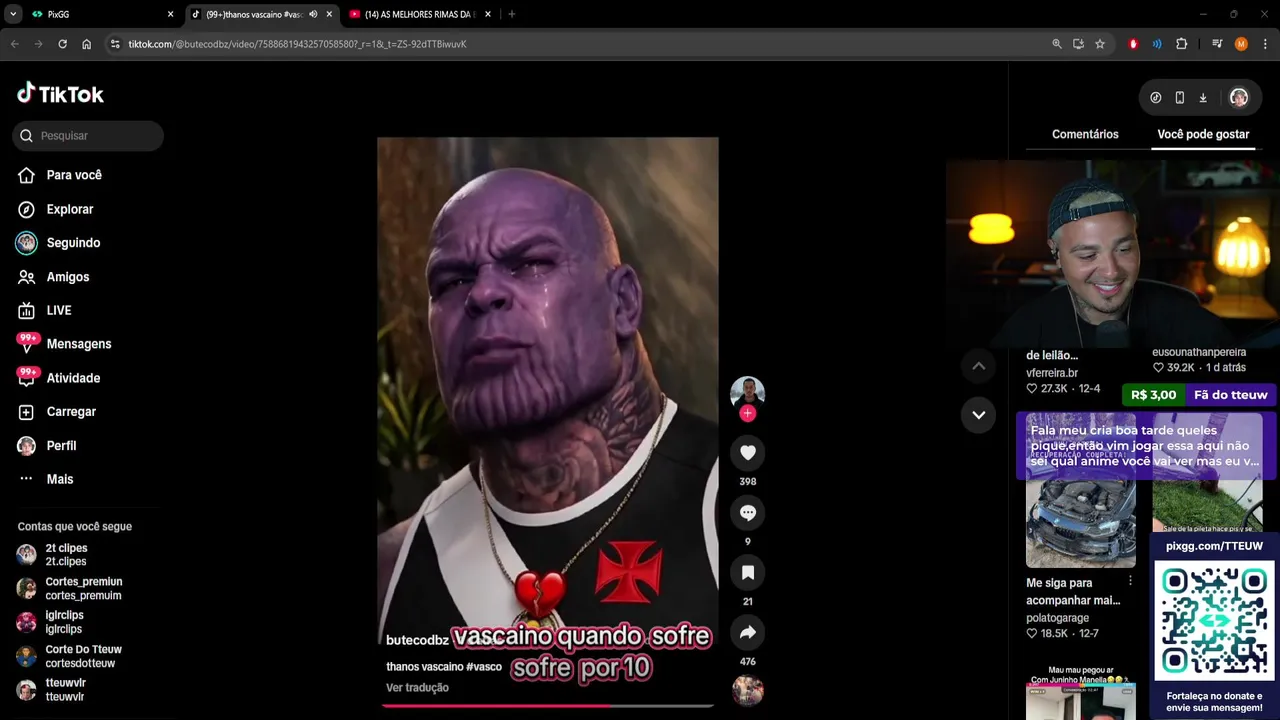The height and width of the screenshot is (720, 1280).
Task: Open Chrome three-dot menu
Action: [x=1265, y=44]
